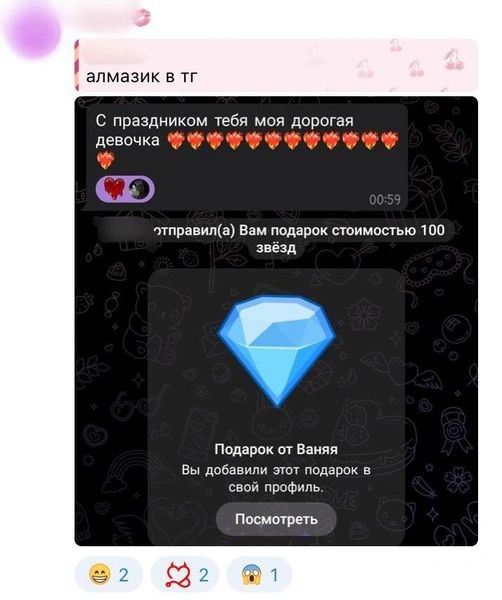Click the kiss lips emoji beside username
Screen dimensions: 502x600
click(142, 17)
